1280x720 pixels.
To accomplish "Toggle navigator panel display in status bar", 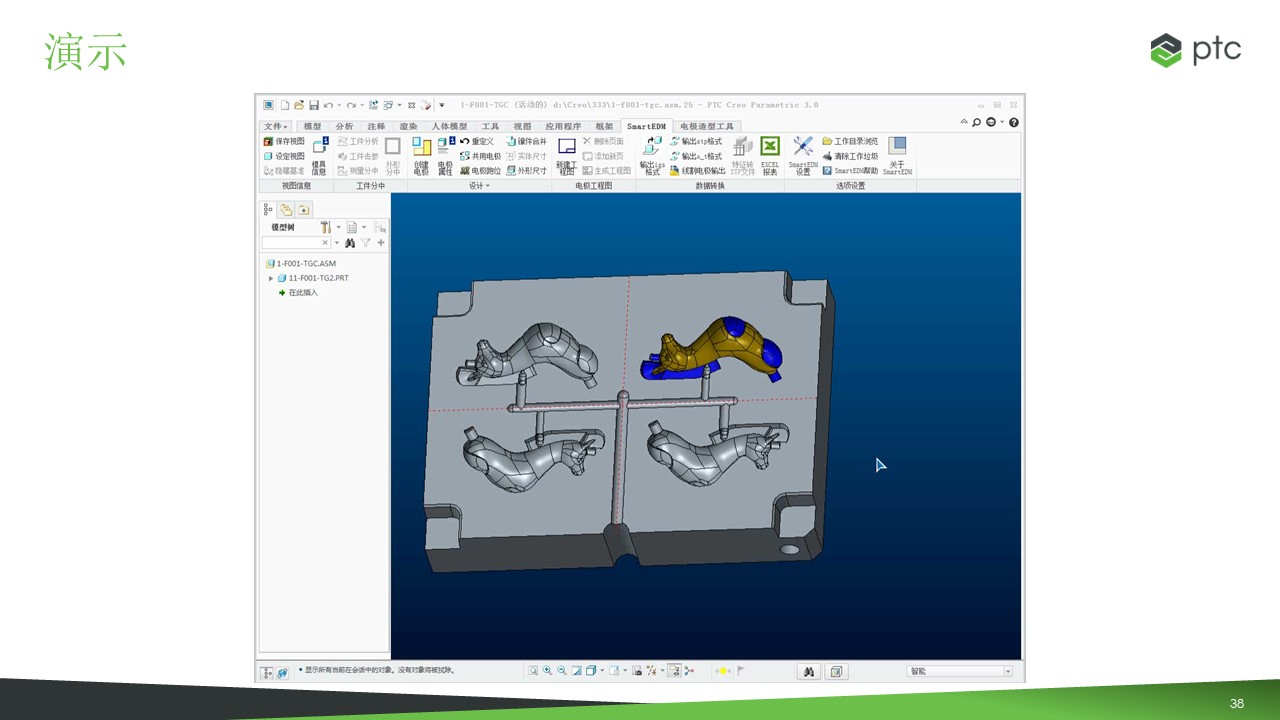I will [x=267, y=673].
